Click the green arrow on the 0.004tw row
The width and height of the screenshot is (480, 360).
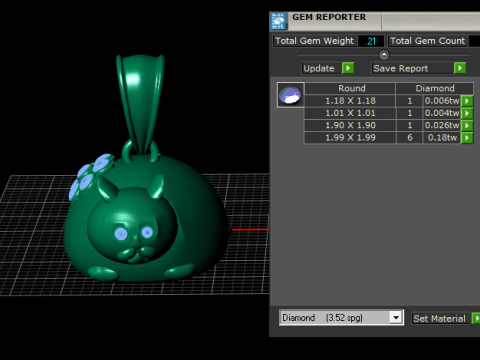pyautogui.click(x=467, y=113)
